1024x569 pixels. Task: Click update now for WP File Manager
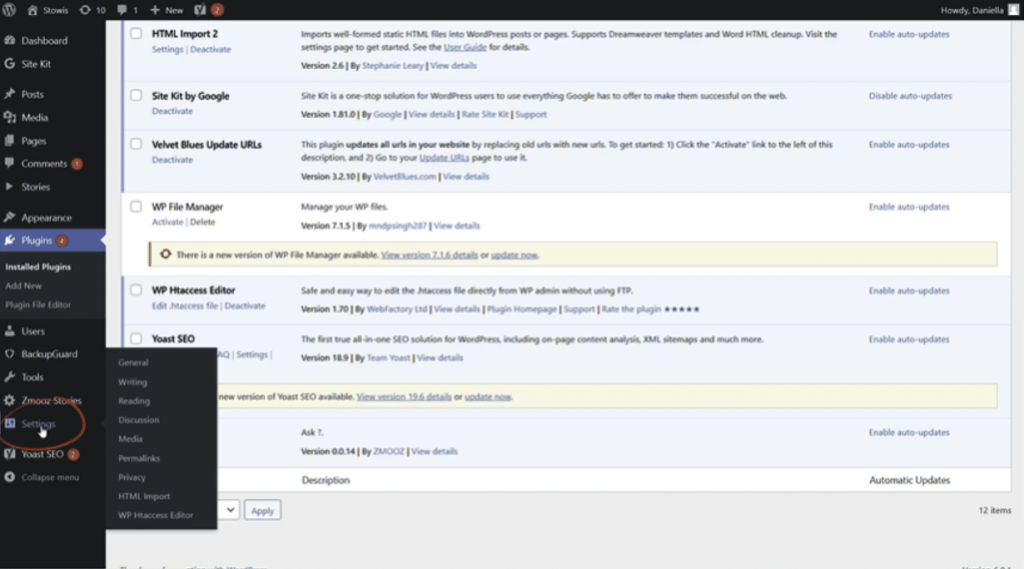click(x=514, y=255)
